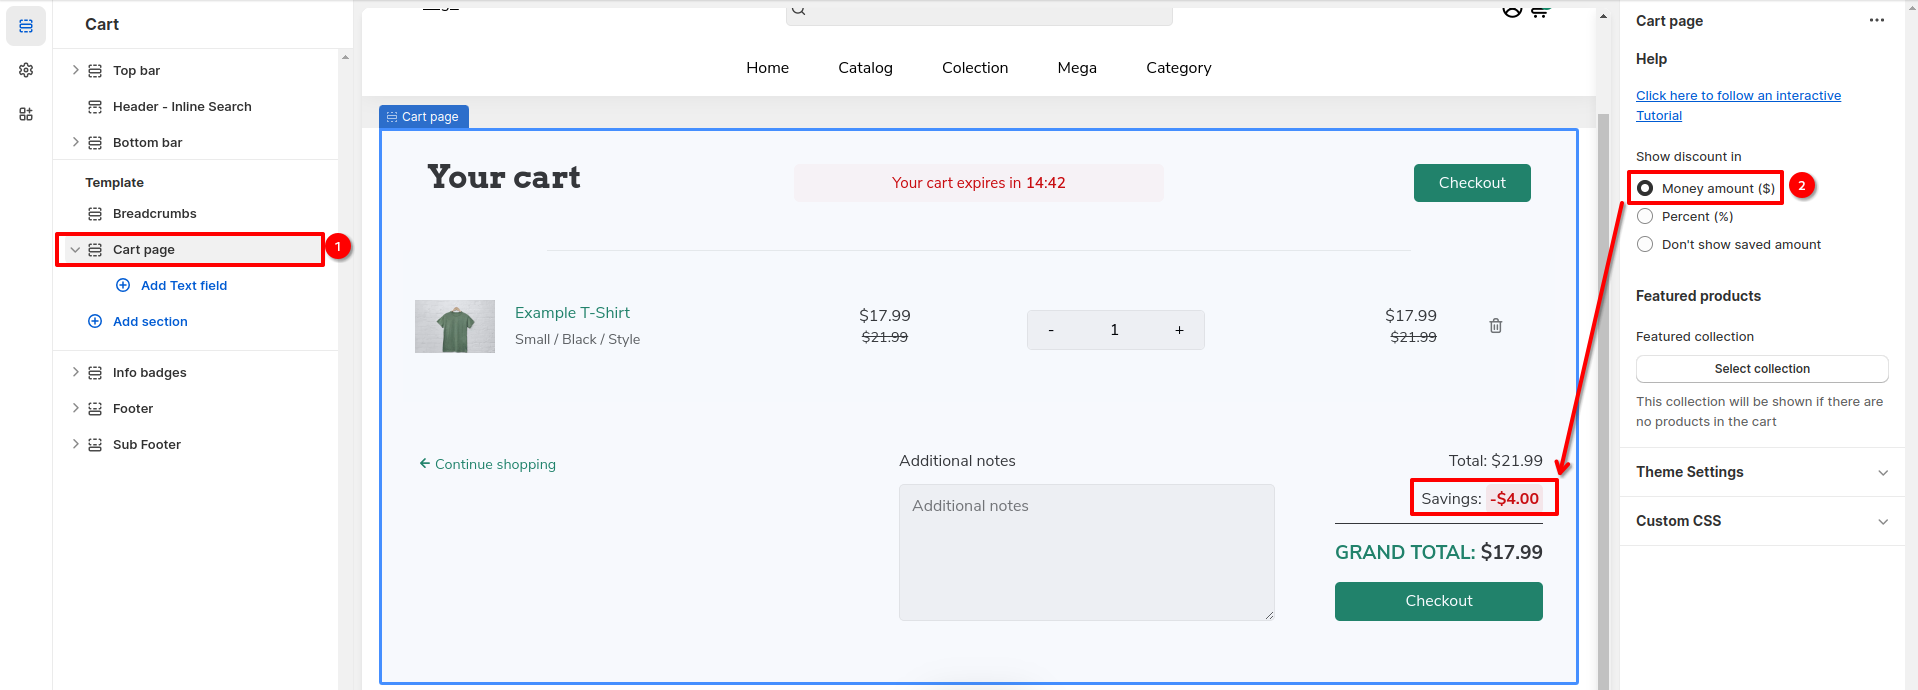The image size is (1918, 690).
Task: Click the Additional notes text area
Action: (1086, 552)
